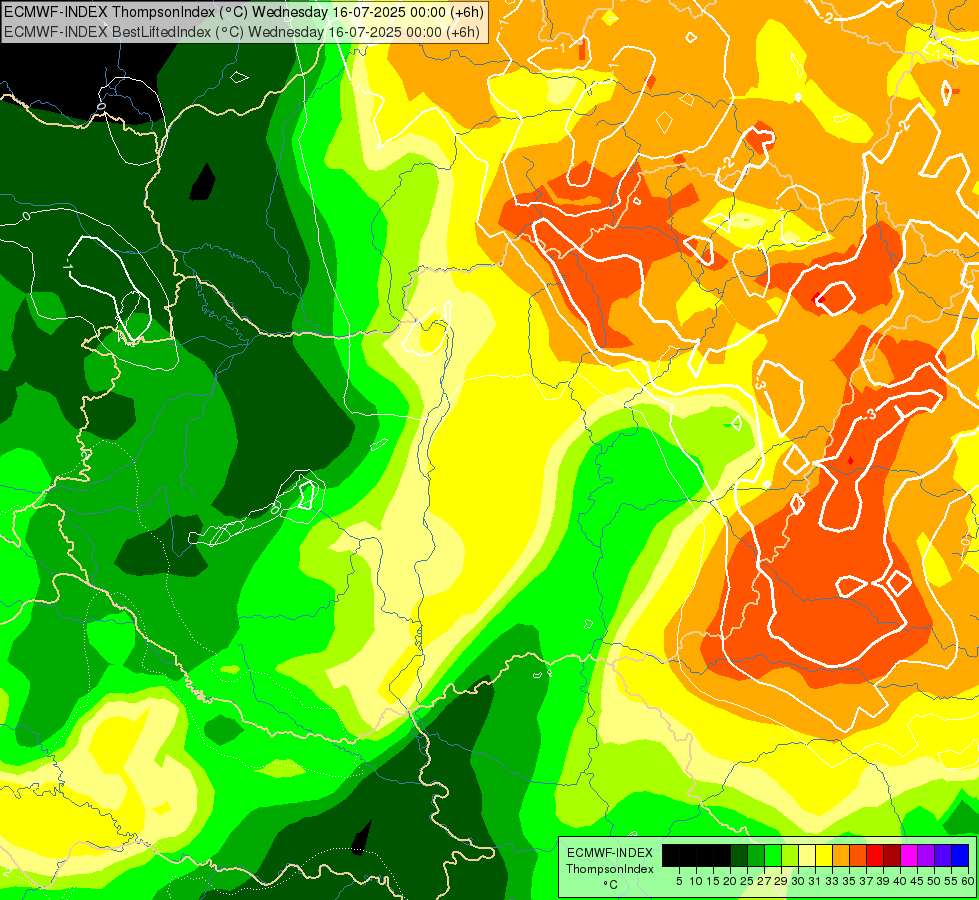Click legend scale value '35'
This screenshot has height=900, width=979.
tap(849, 881)
